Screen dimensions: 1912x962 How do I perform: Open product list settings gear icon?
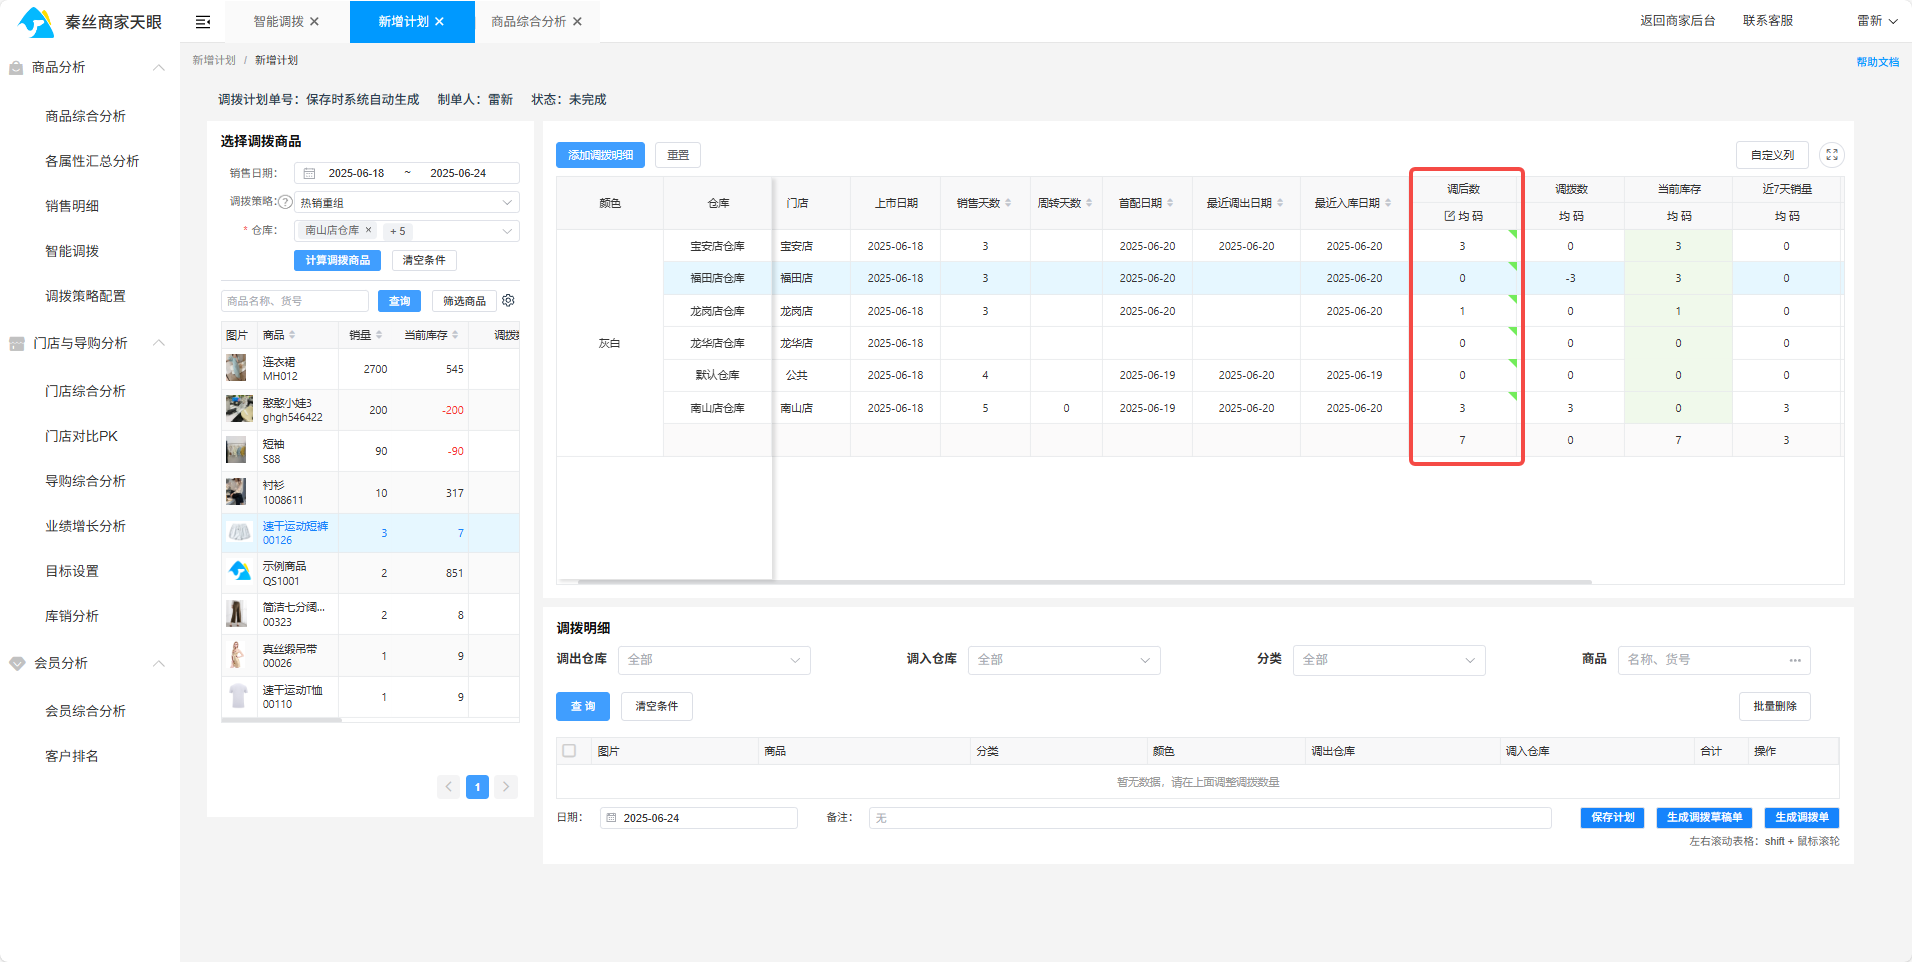[508, 301]
